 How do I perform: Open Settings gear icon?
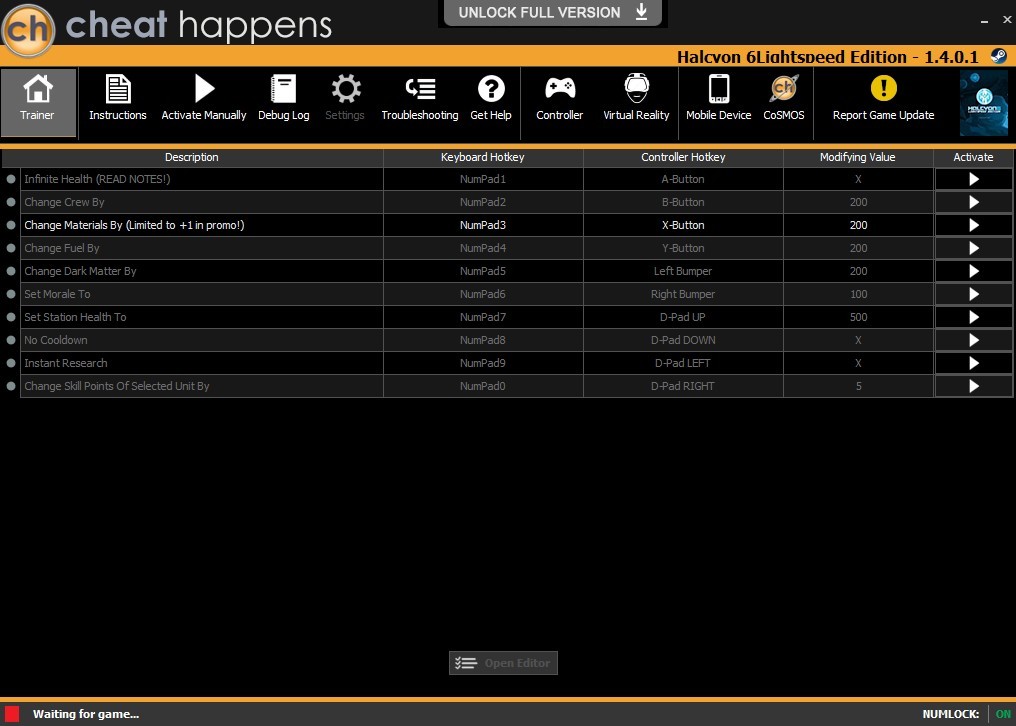(345, 89)
